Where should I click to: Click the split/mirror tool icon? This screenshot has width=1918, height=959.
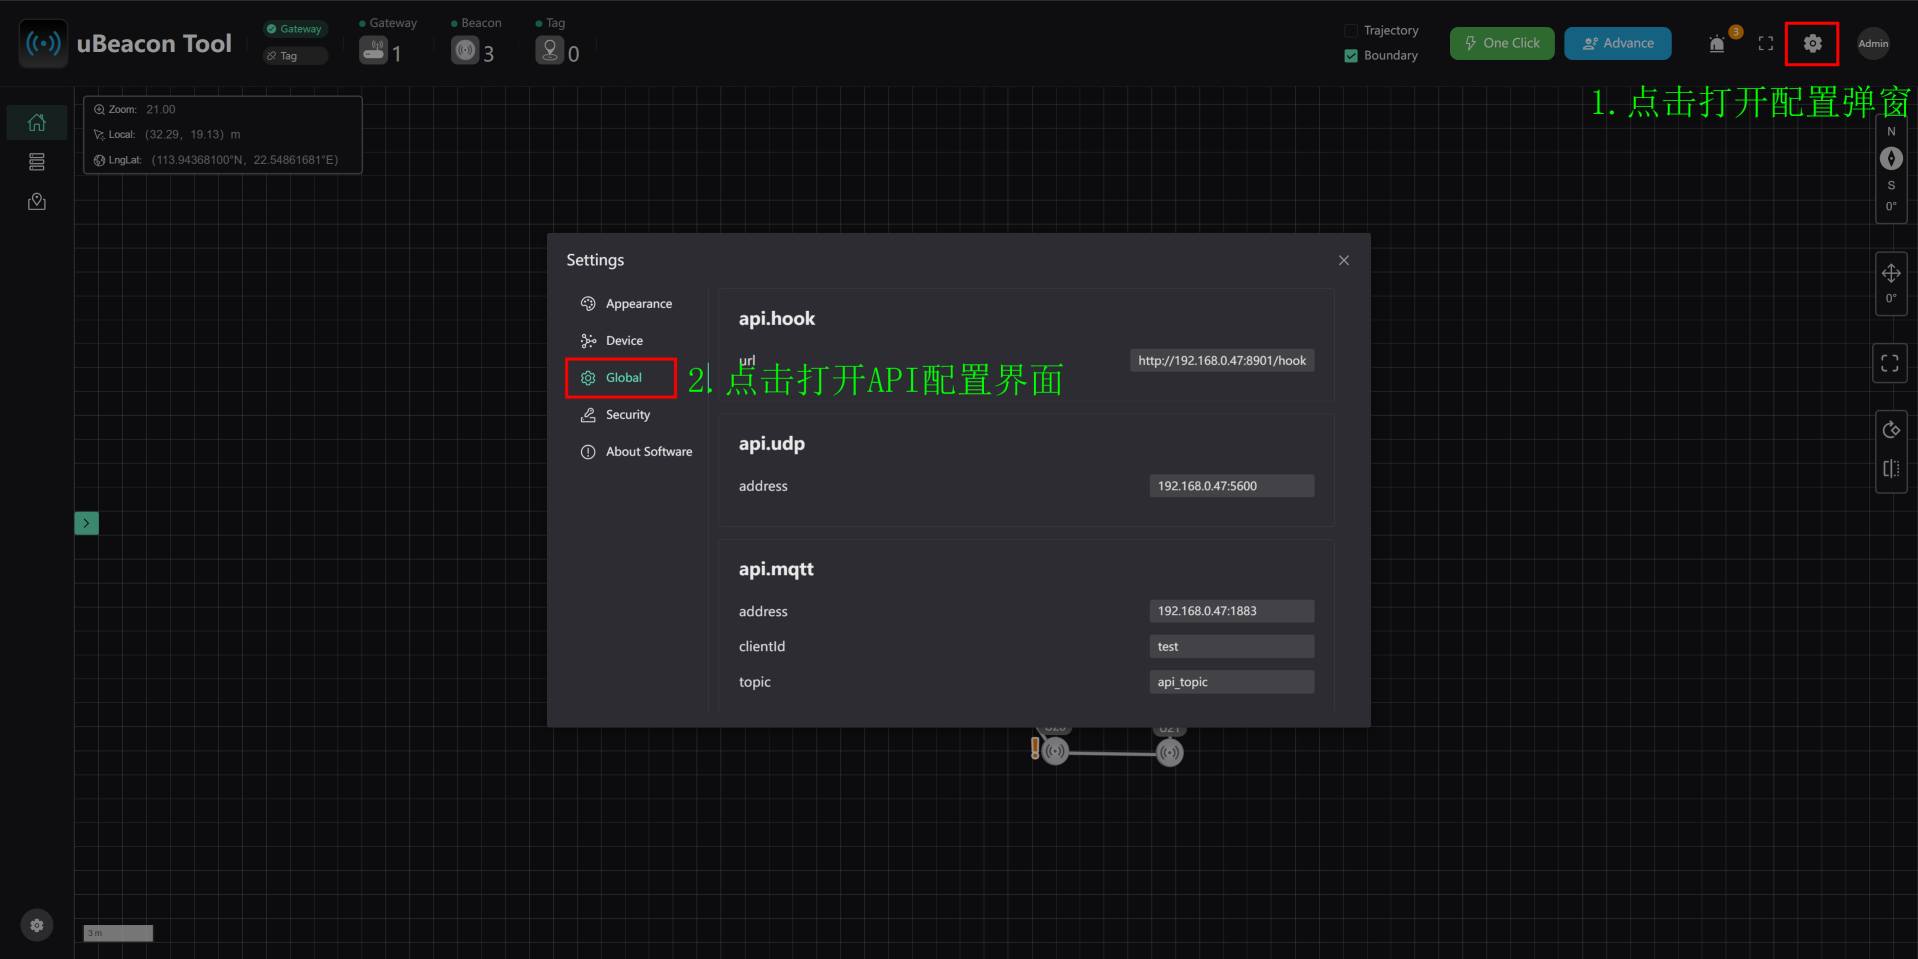coord(1891,469)
